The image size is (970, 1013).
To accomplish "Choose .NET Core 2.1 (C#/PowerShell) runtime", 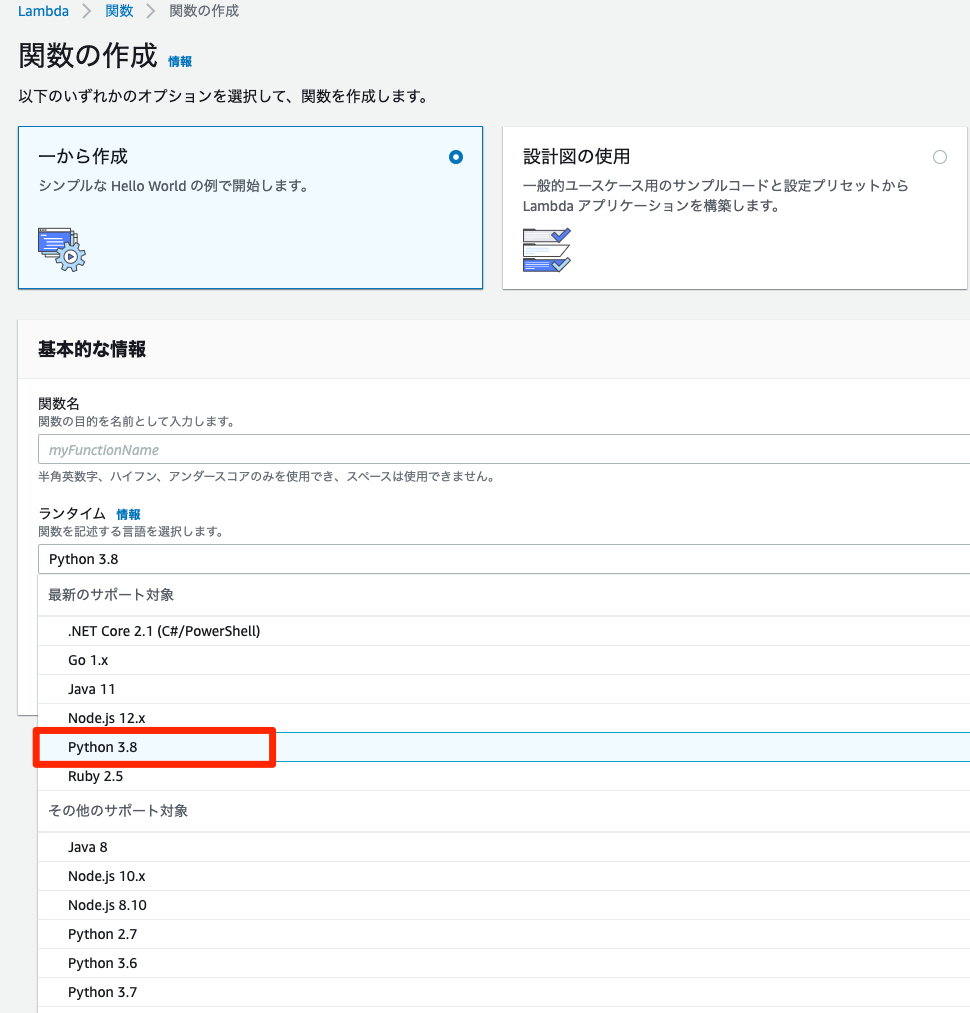I will pos(164,631).
